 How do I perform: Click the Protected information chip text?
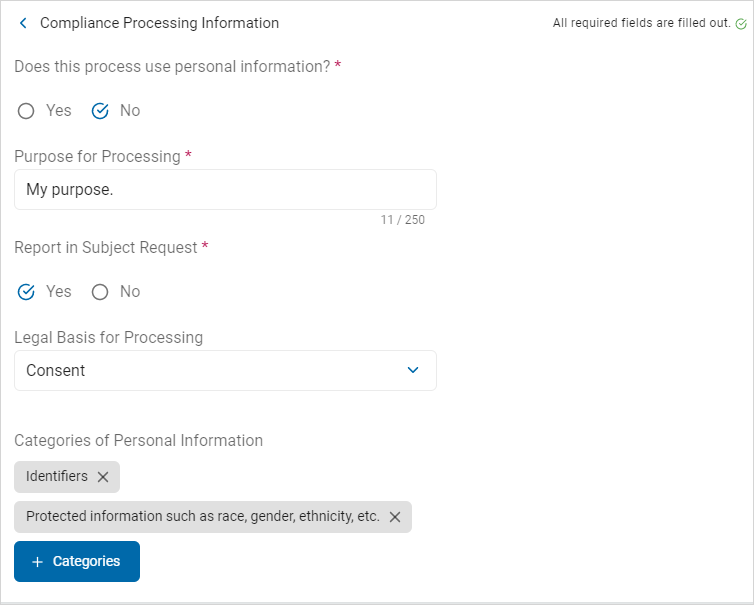(x=202, y=517)
